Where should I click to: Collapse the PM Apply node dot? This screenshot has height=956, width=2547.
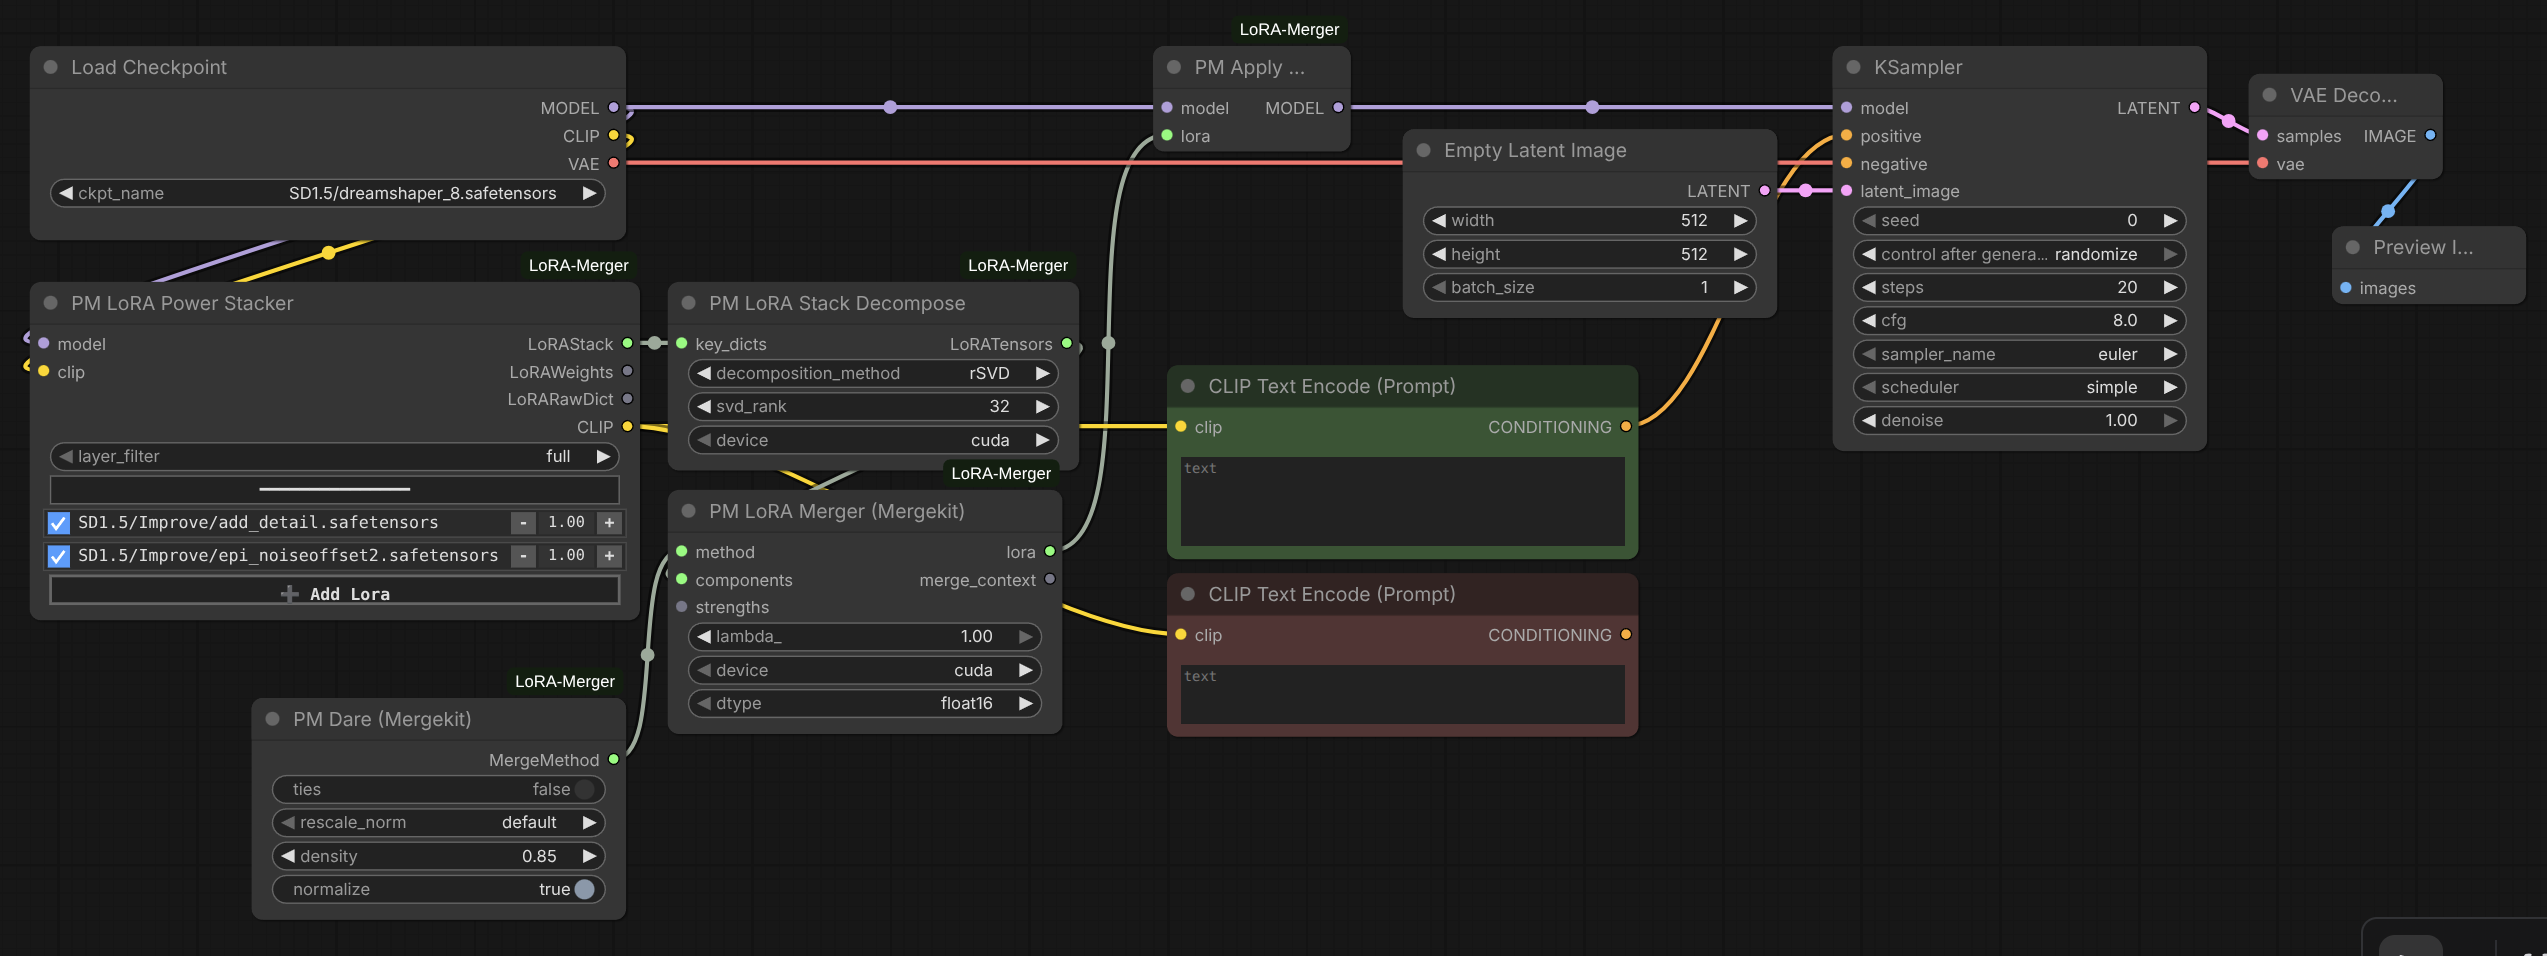[1174, 67]
